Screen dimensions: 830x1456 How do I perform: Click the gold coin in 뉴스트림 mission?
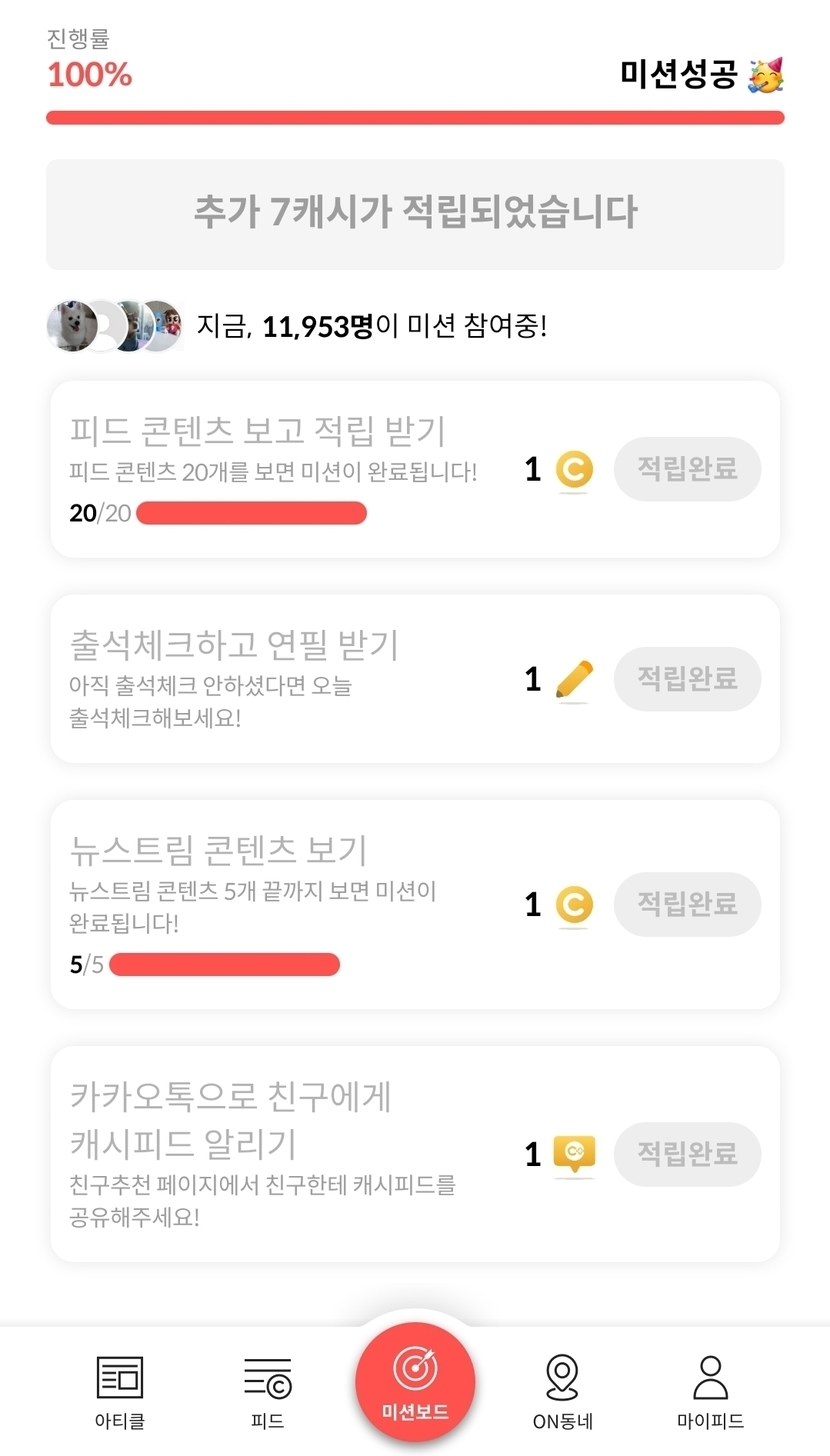point(574,905)
